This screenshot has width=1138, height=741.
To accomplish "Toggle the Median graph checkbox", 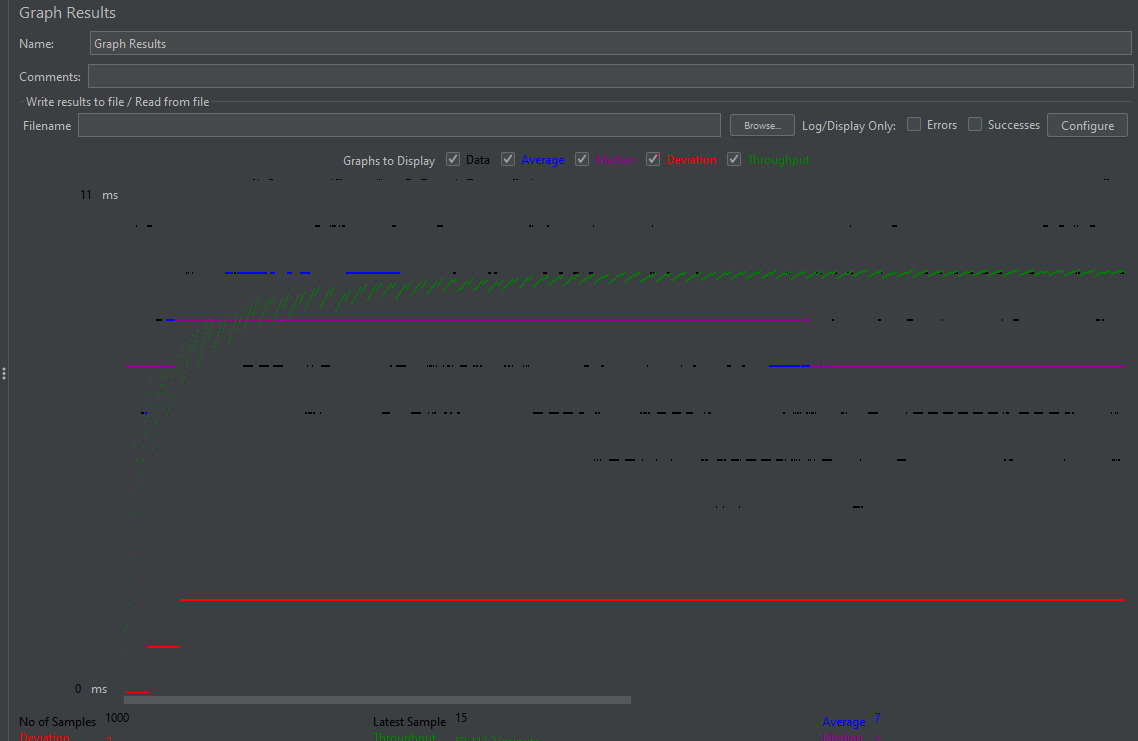I will (582, 159).
